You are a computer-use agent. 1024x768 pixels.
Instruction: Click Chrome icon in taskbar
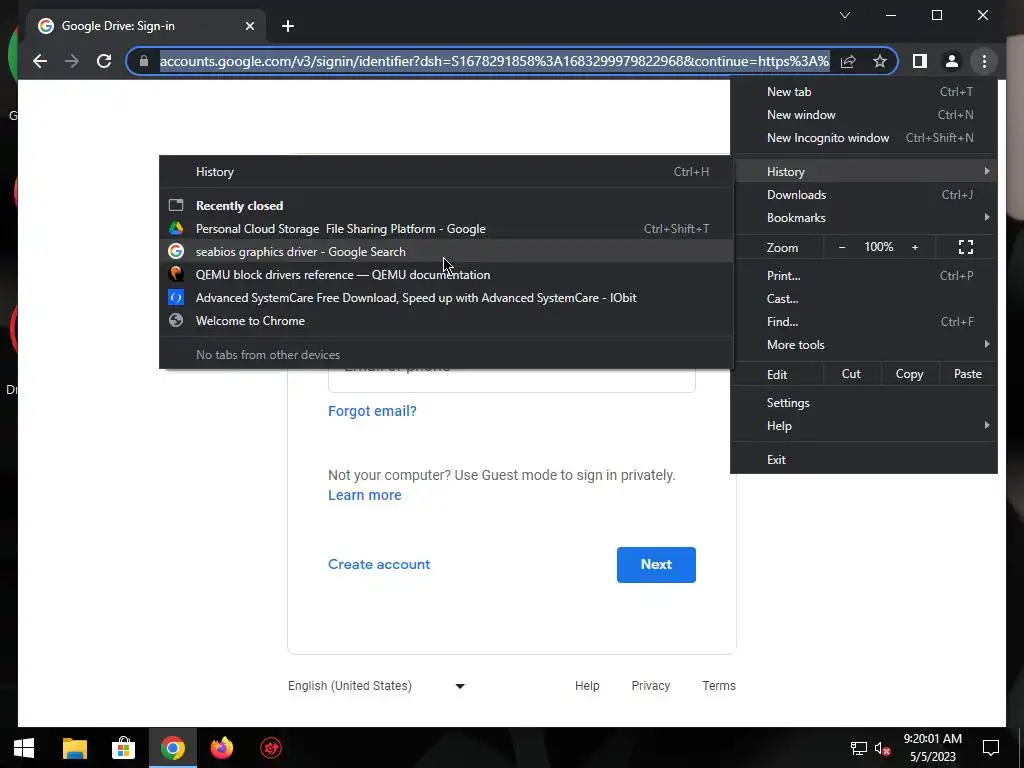(172, 748)
